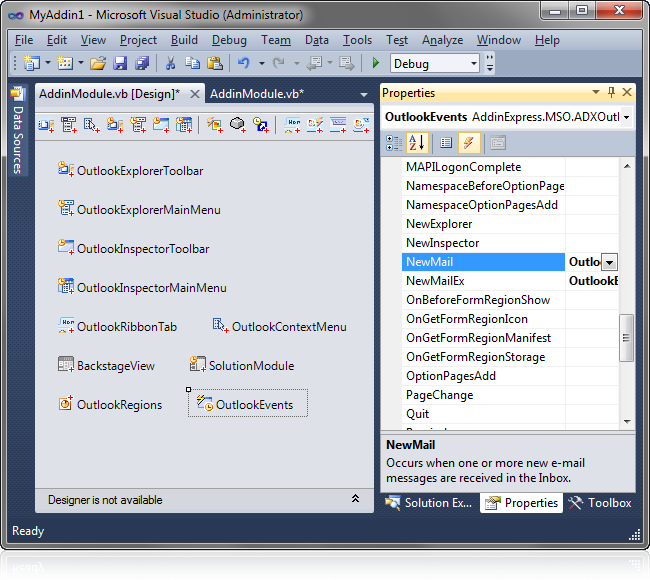Select the SolutionModule component
The height and width of the screenshot is (580, 650).
coord(242,365)
